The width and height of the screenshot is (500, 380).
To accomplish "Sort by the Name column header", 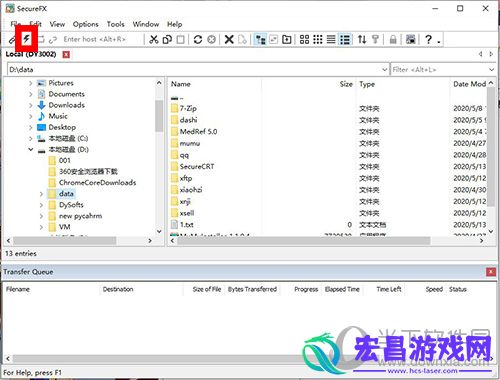I will point(215,84).
